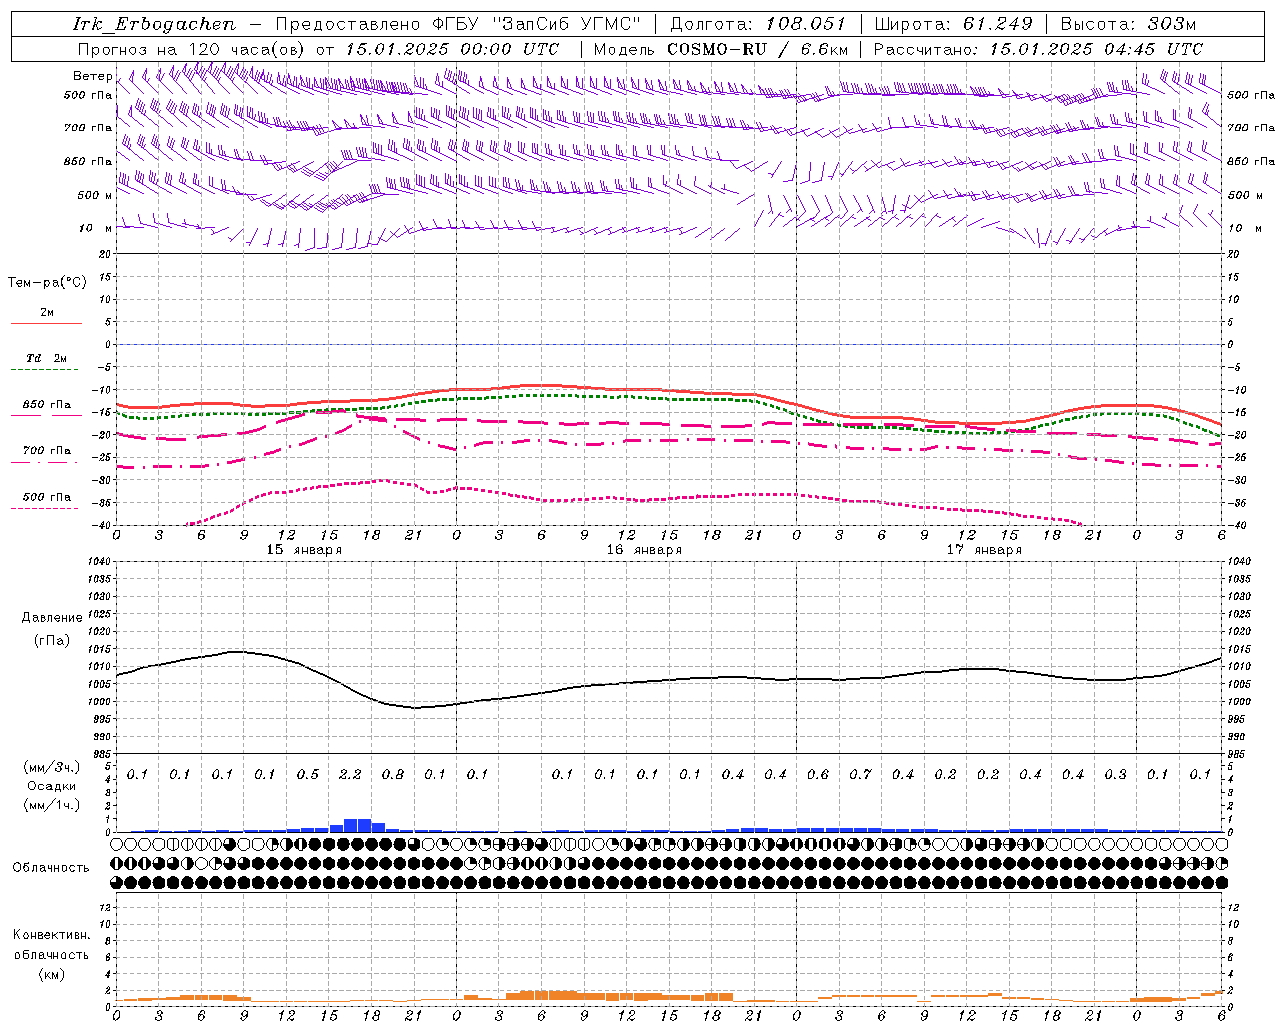Click the 0.7 three-hour precipitation value

click(x=860, y=775)
